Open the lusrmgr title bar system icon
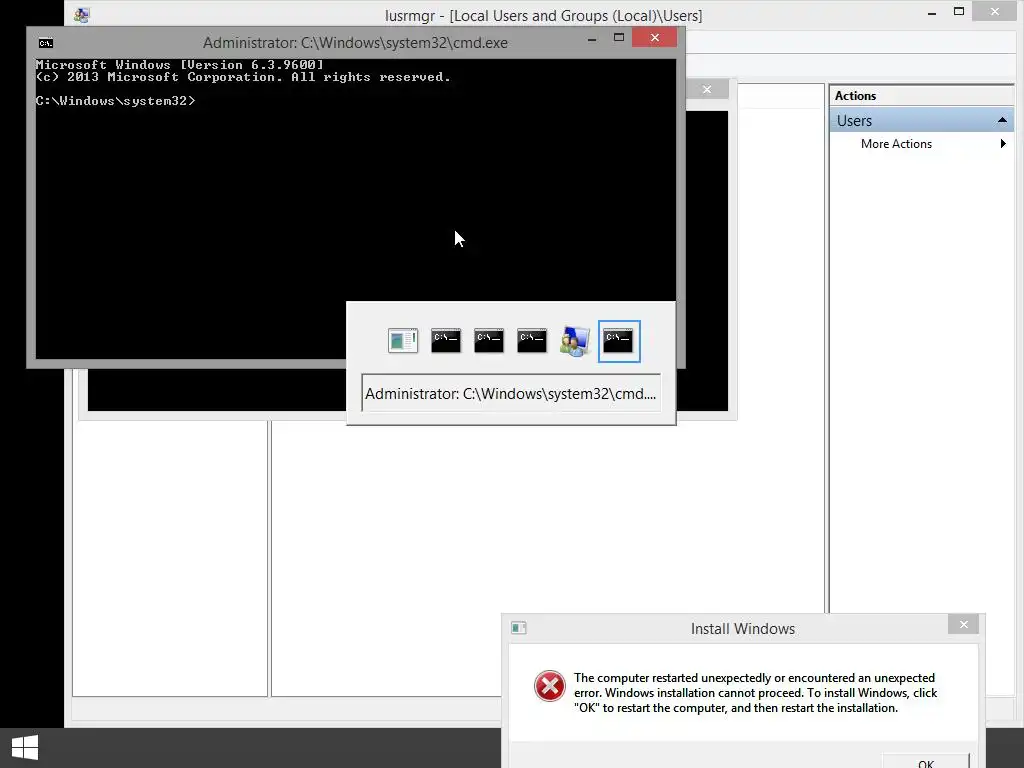Screen dimensions: 1024x768 [x=82, y=15]
